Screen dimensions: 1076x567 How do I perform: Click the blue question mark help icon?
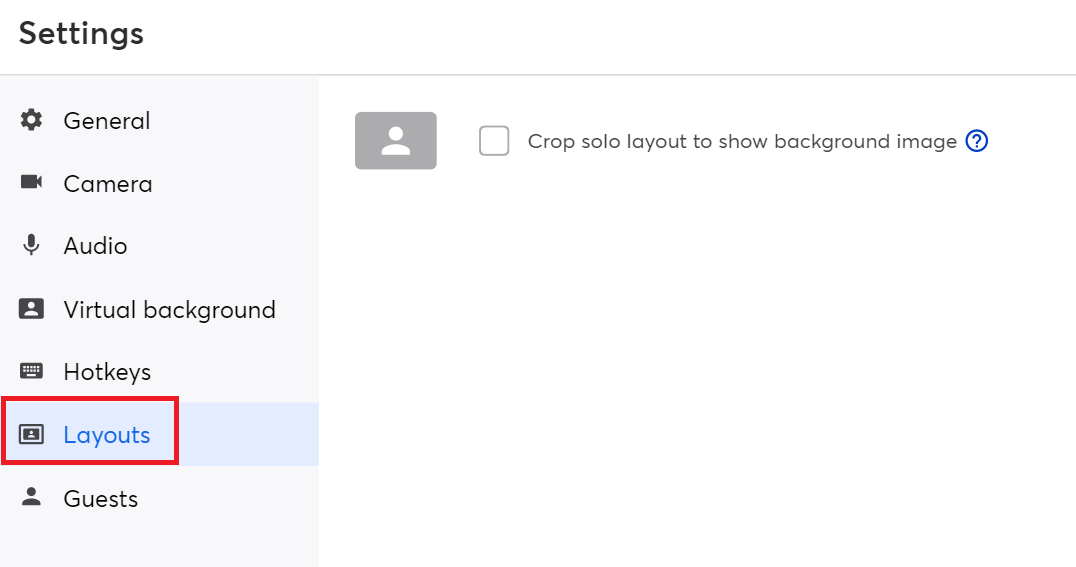[977, 141]
